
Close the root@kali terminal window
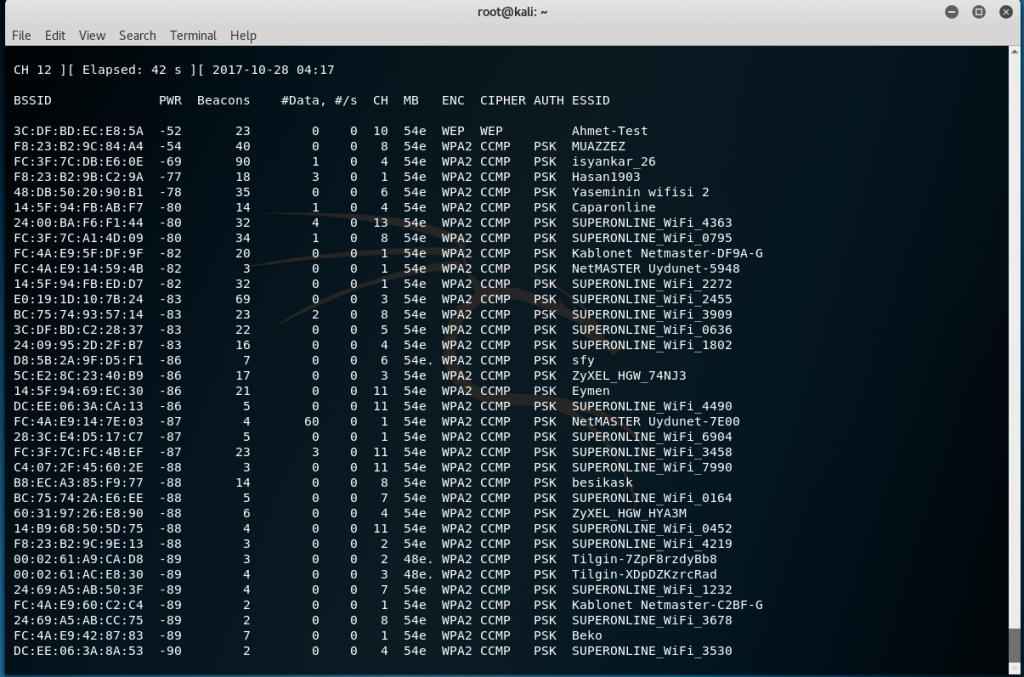pyautogui.click(x=1006, y=12)
